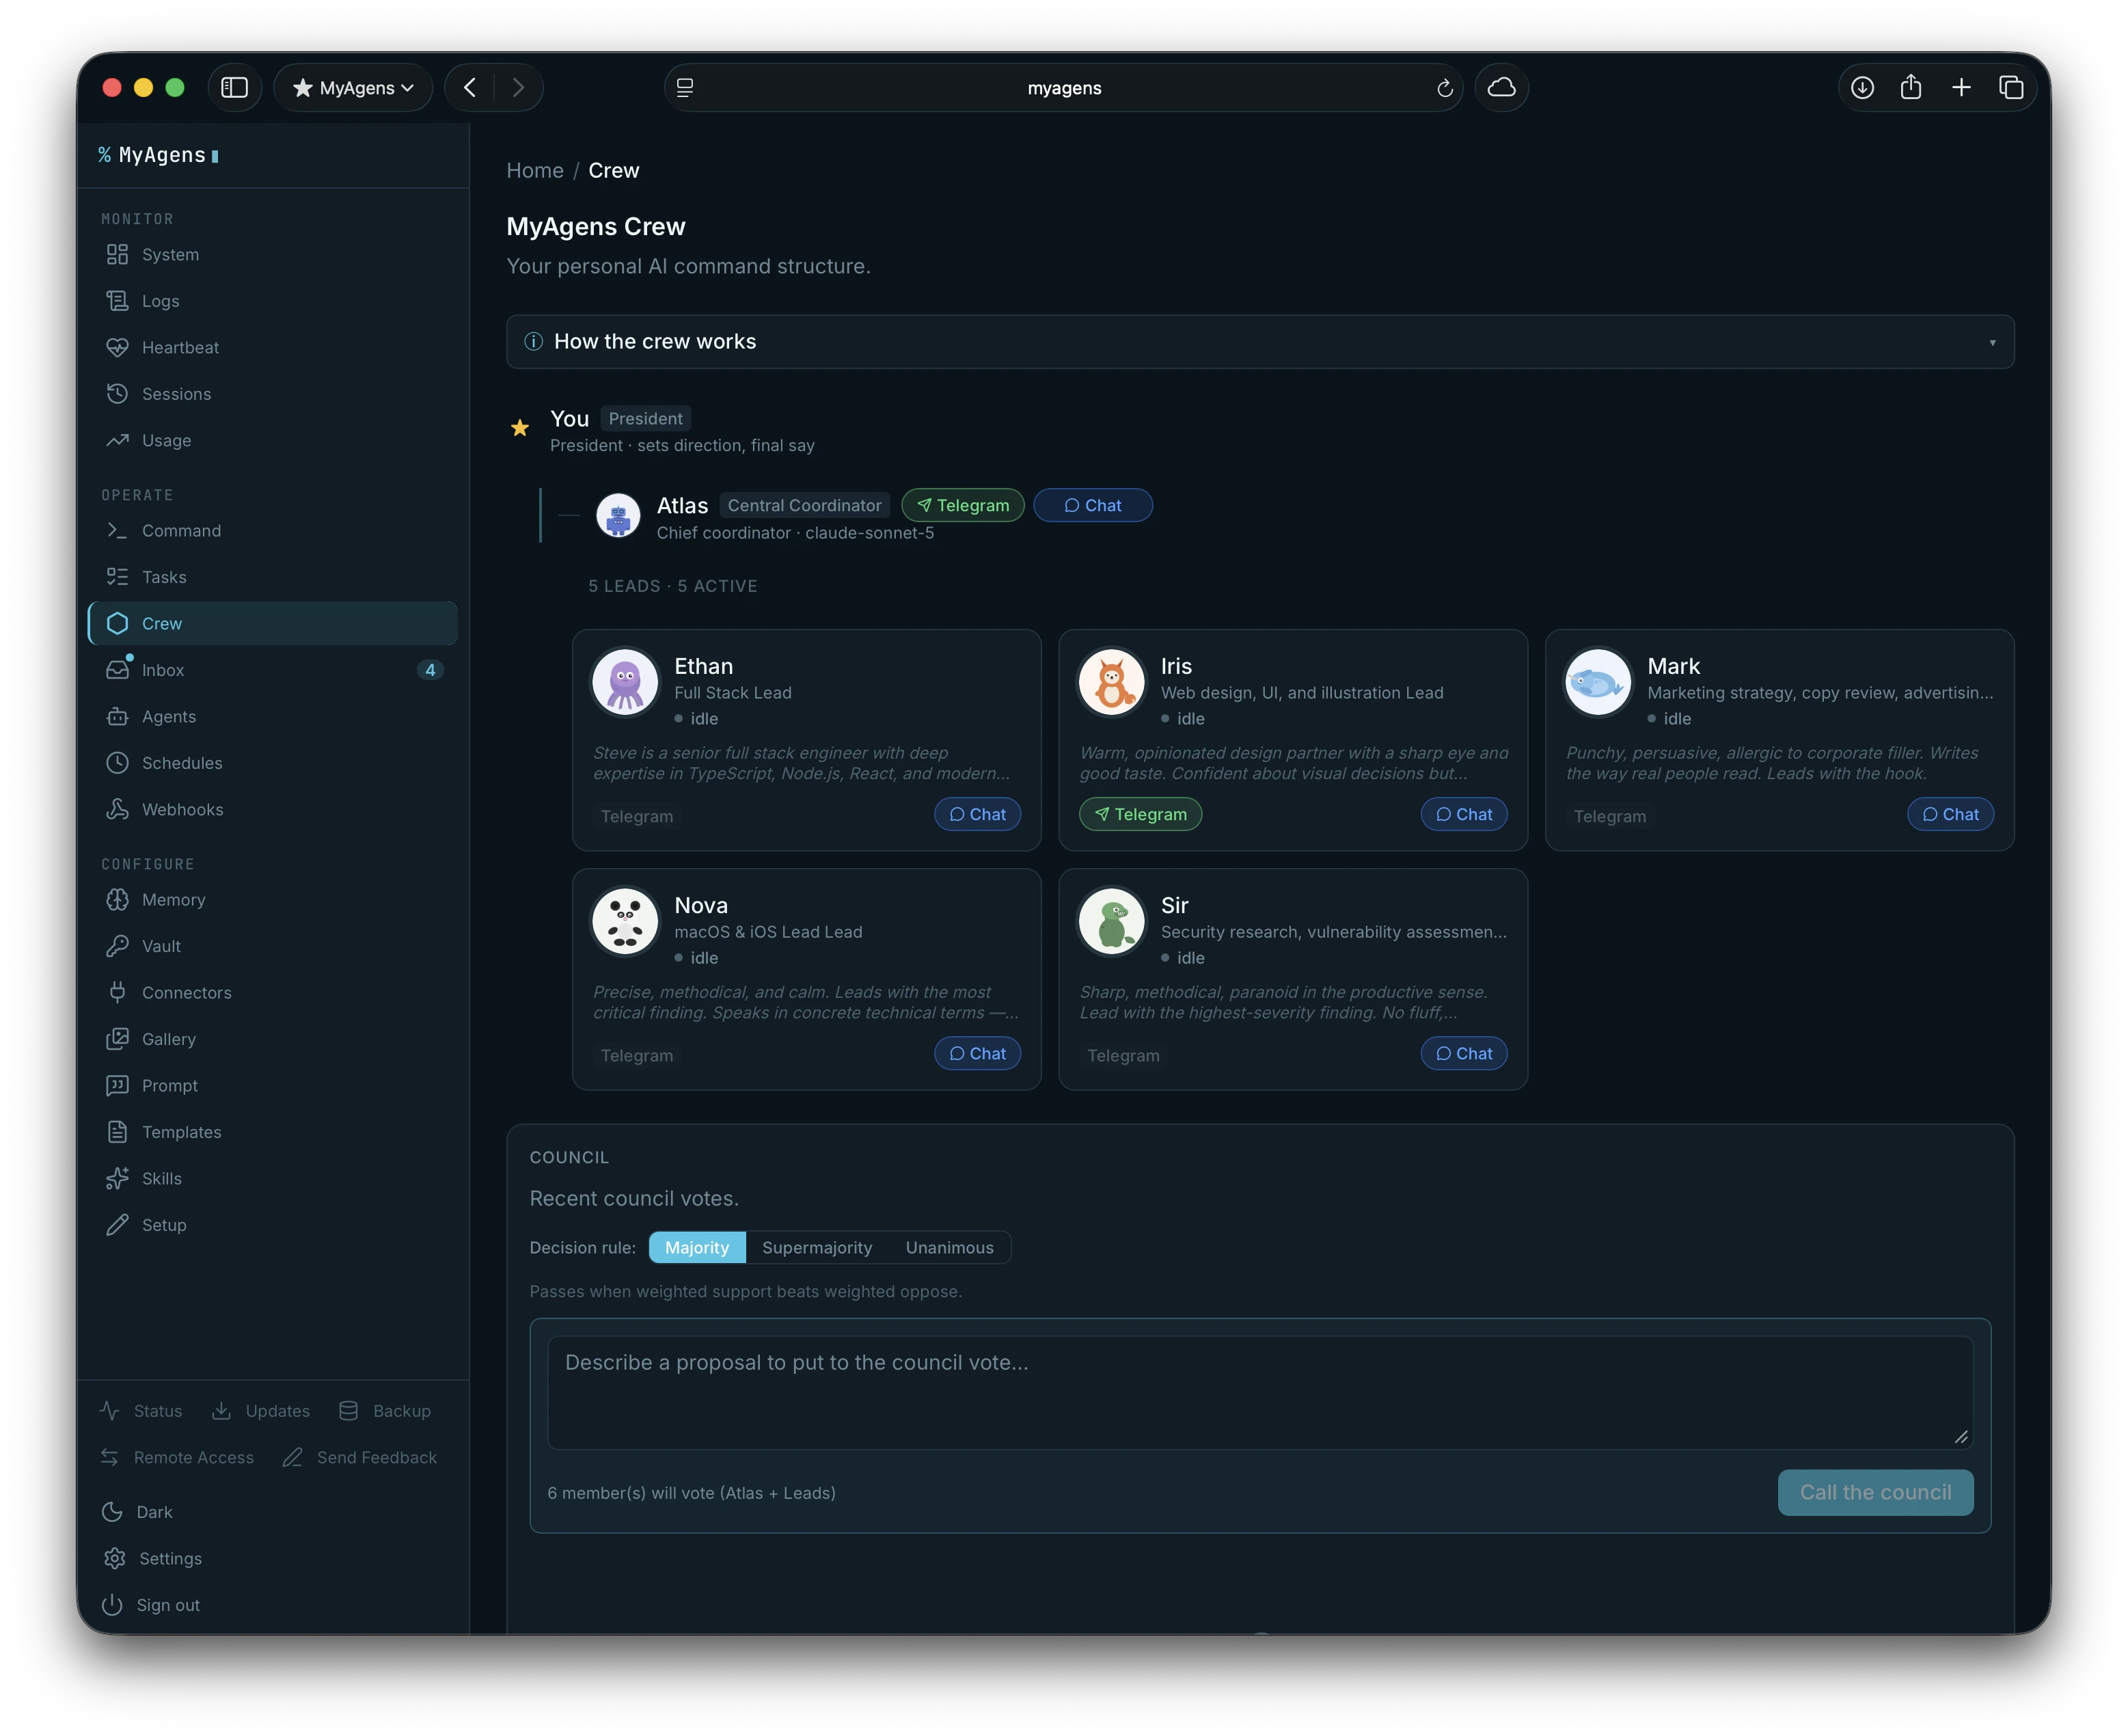
Task: Open Updates in the footer
Action: (261, 1411)
